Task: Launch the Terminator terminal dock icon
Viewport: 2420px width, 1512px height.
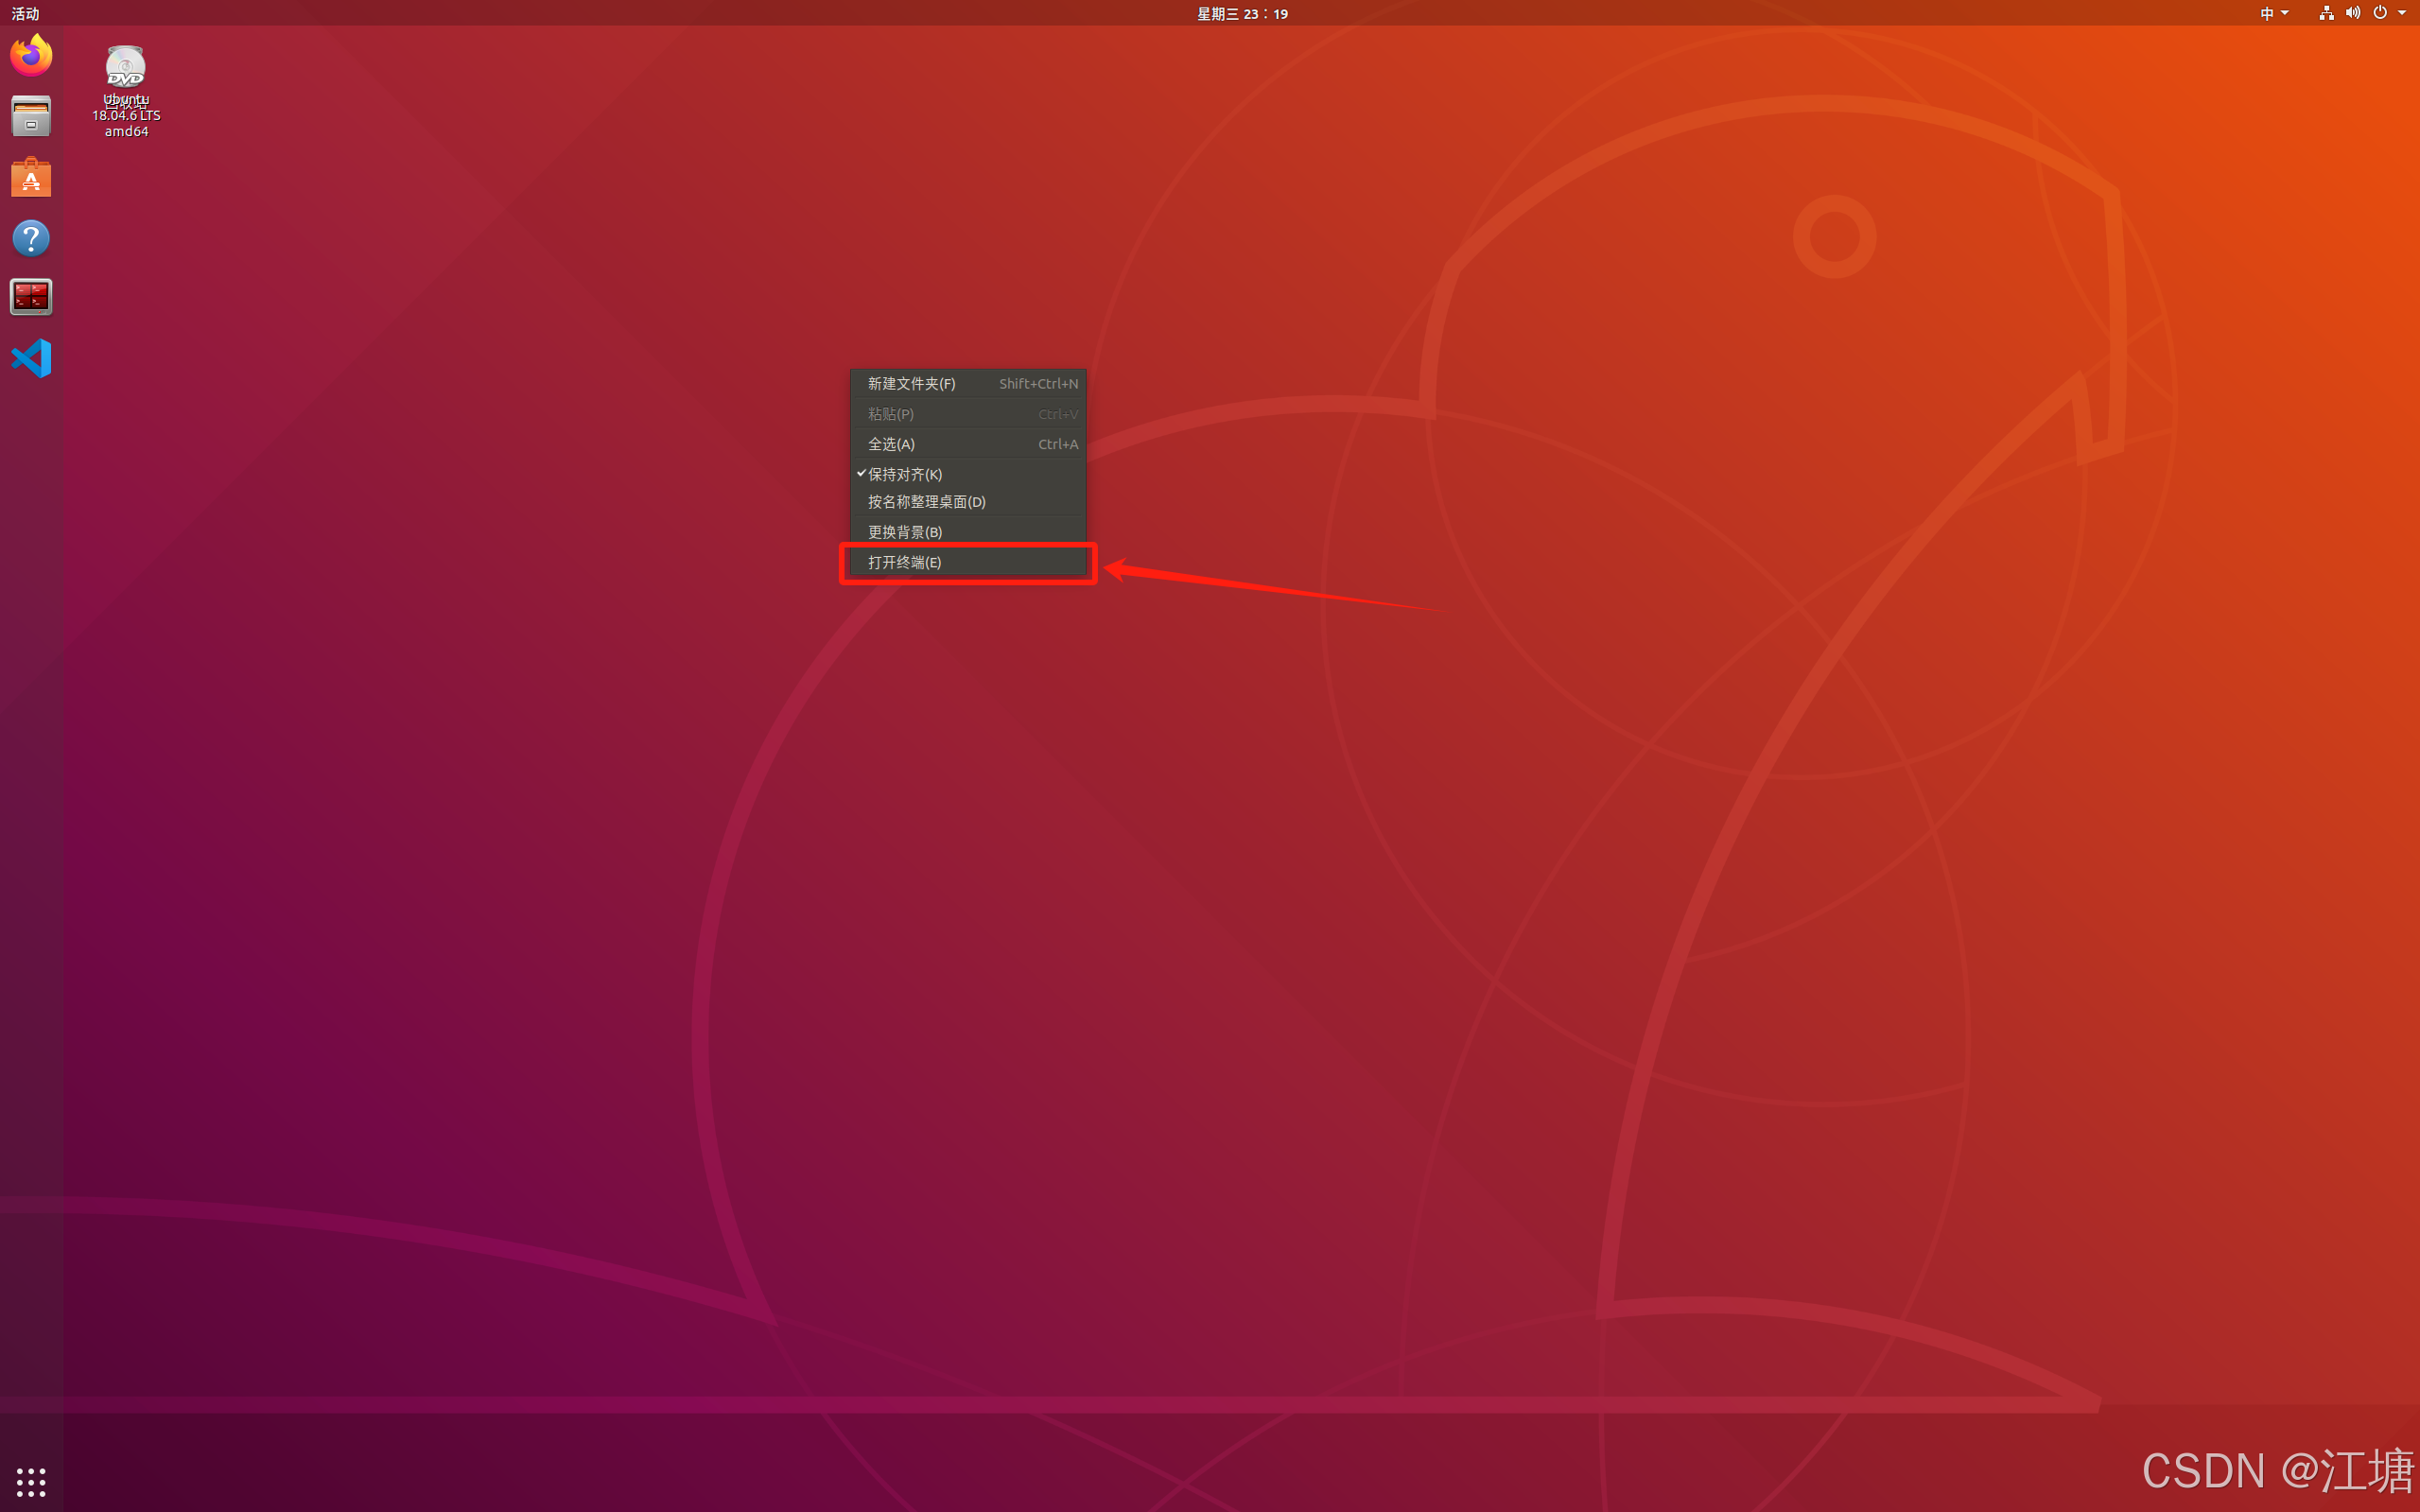Action: point(31,297)
